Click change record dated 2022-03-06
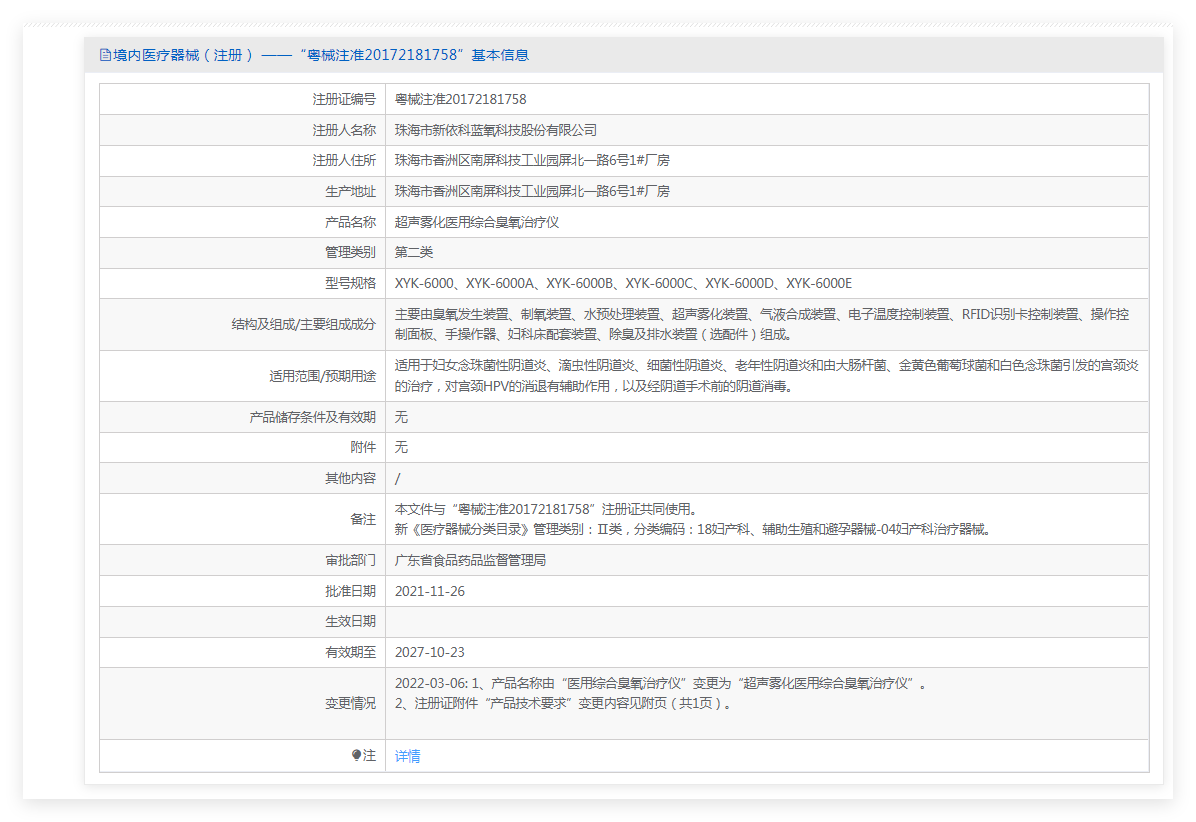Viewport: 1196px width, 822px height. click(661, 683)
